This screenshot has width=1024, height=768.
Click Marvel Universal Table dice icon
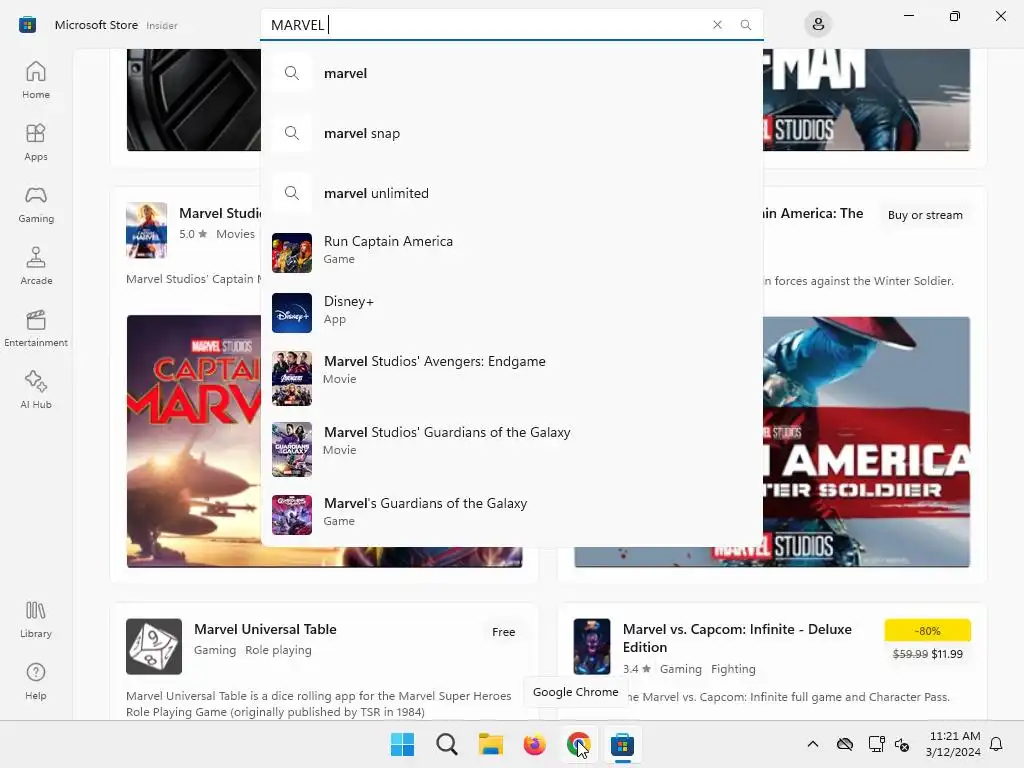154,647
